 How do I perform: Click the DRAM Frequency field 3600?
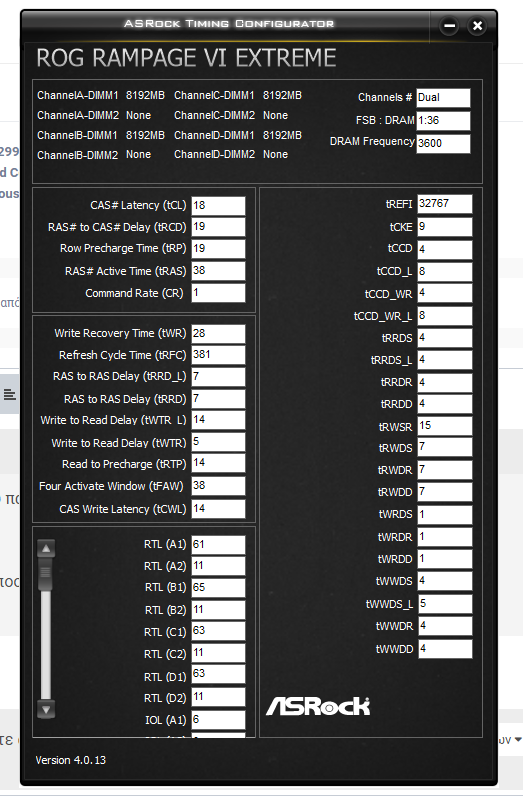pos(443,143)
